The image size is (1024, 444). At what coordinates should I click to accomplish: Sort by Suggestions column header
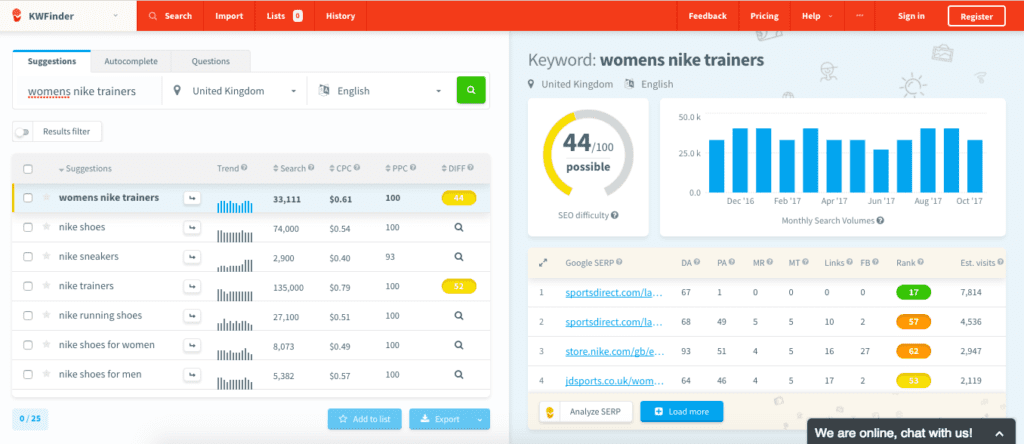[85, 168]
